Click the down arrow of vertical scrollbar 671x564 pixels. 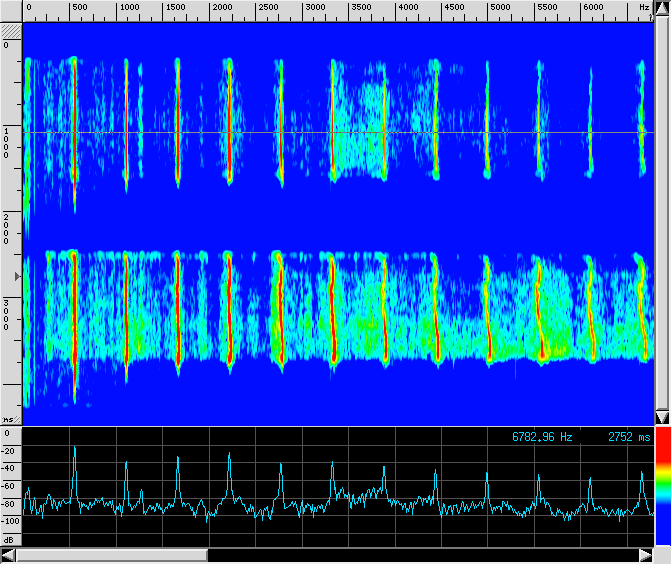tap(661, 416)
